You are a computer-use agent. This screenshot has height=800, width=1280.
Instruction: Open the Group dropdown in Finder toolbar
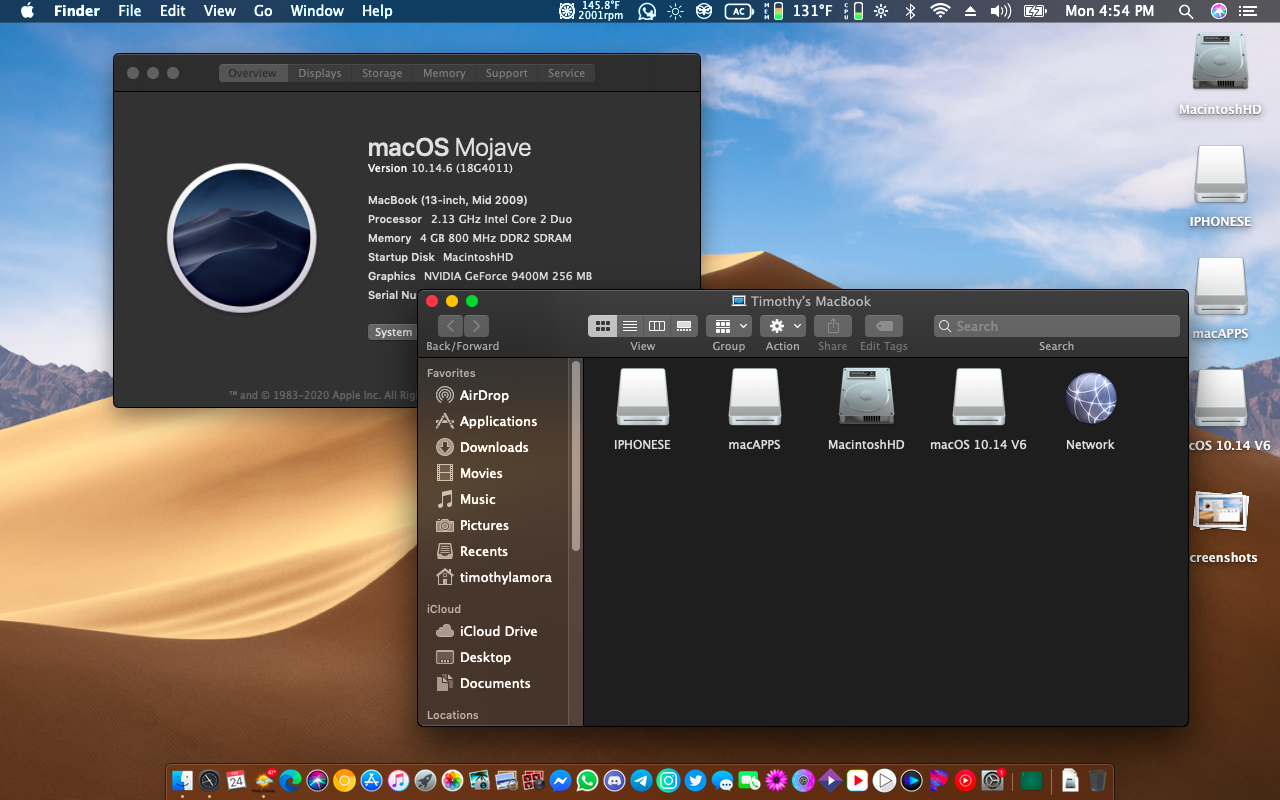pos(728,326)
